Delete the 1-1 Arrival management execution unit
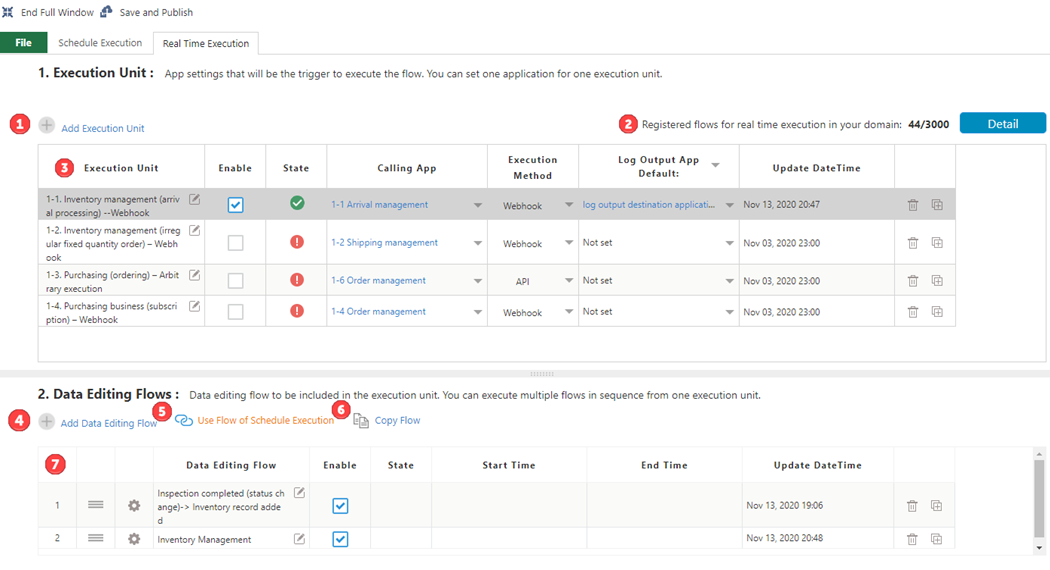 pos(913,205)
